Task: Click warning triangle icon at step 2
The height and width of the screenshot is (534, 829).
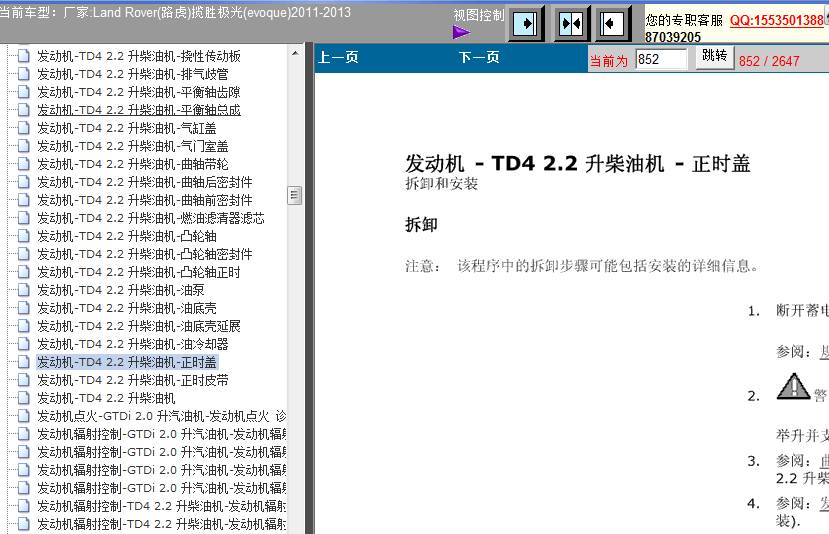Action: pyautogui.click(x=793, y=386)
